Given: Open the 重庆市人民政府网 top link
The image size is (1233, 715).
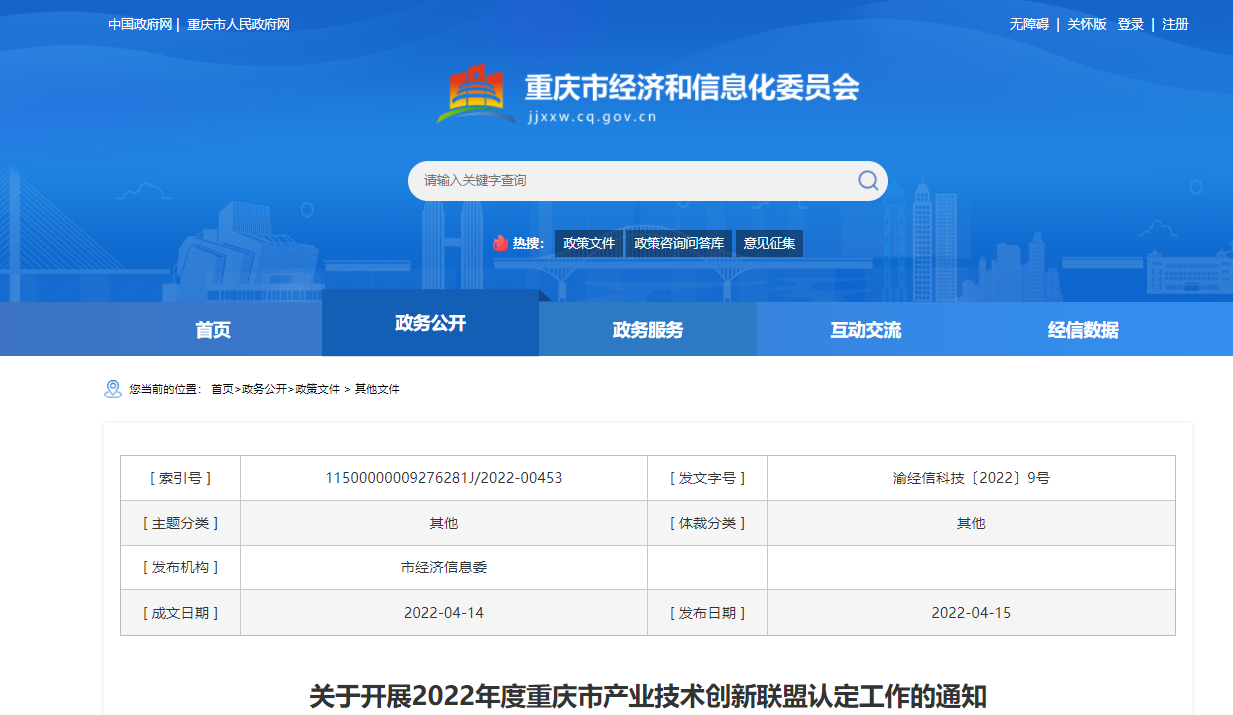Looking at the screenshot, I should pyautogui.click(x=238, y=24).
